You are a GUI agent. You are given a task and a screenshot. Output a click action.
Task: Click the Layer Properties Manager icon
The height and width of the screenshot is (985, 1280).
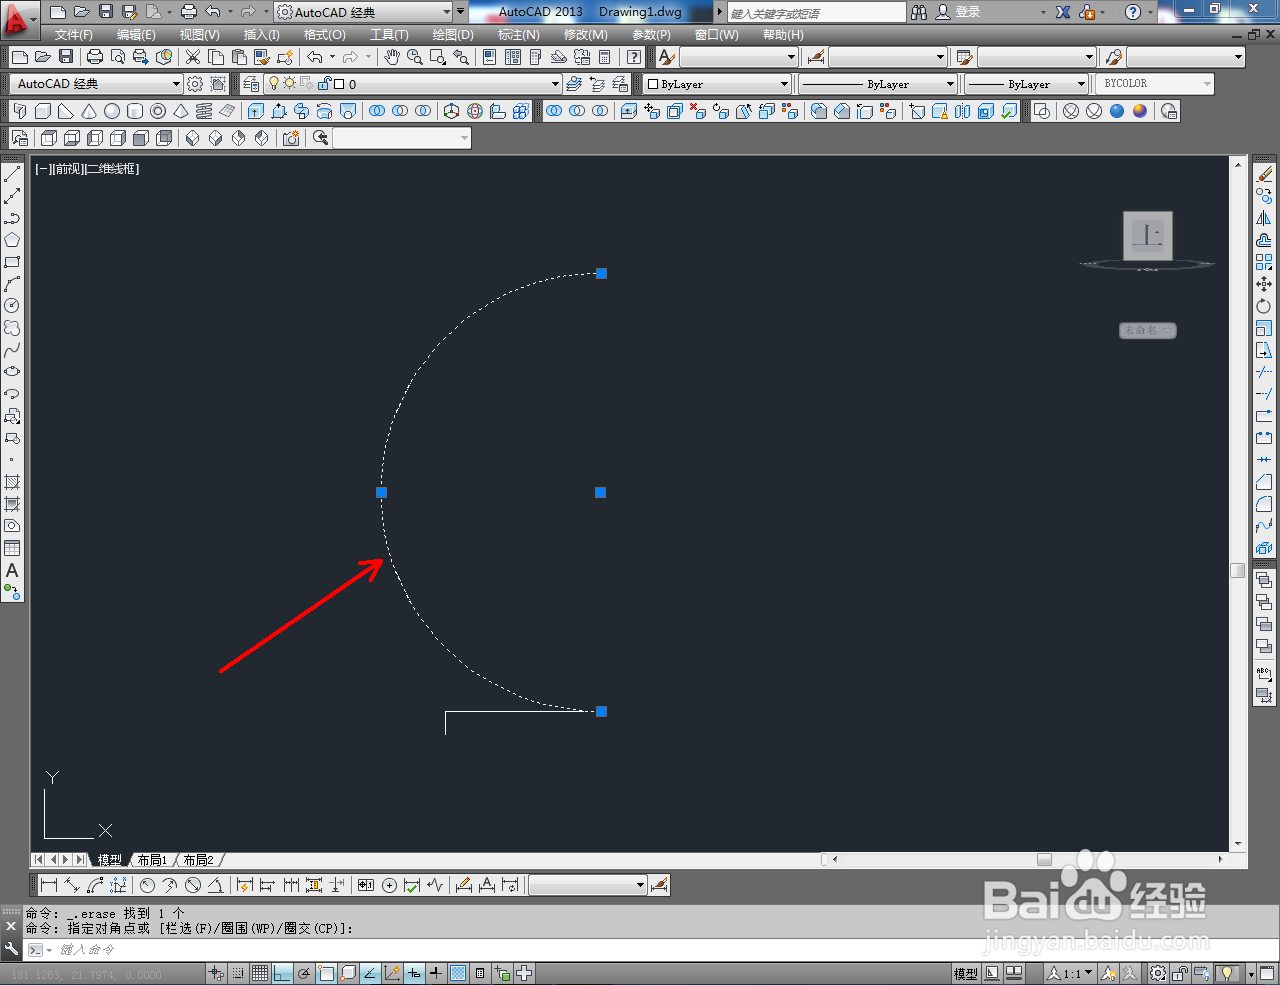(251, 84)
